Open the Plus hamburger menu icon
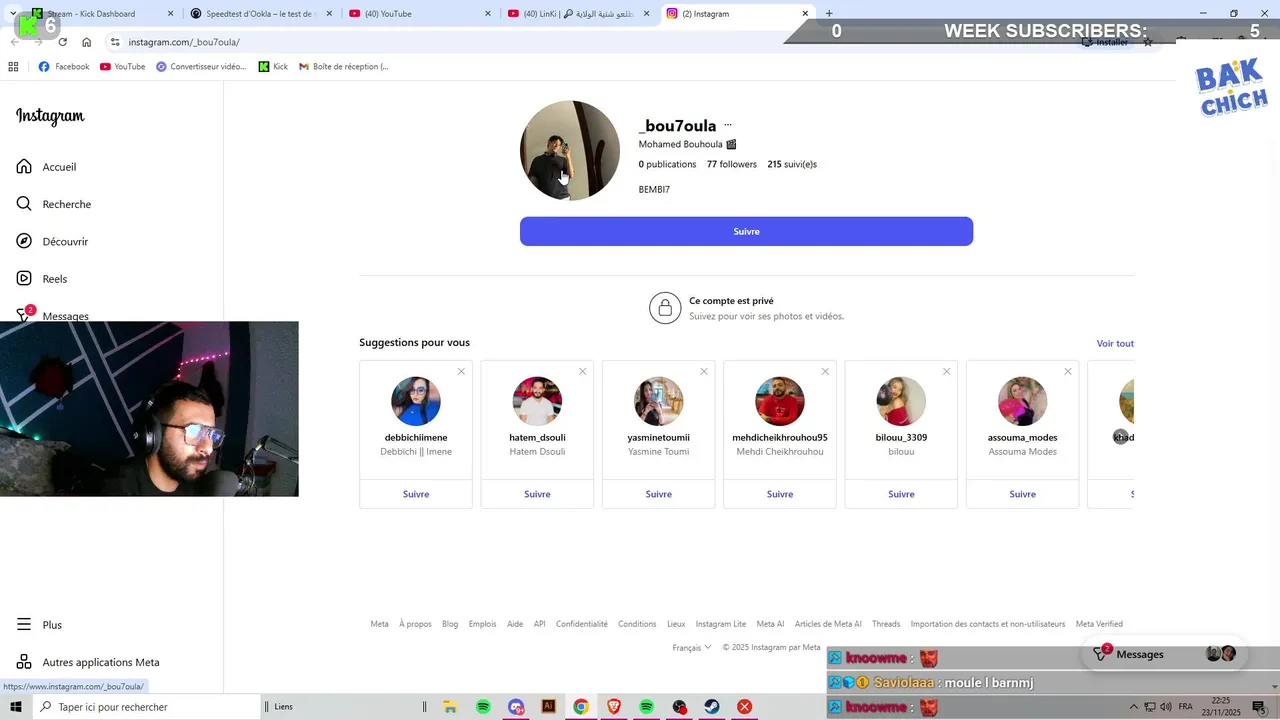Screen dimensions: 1280x720 24,624
